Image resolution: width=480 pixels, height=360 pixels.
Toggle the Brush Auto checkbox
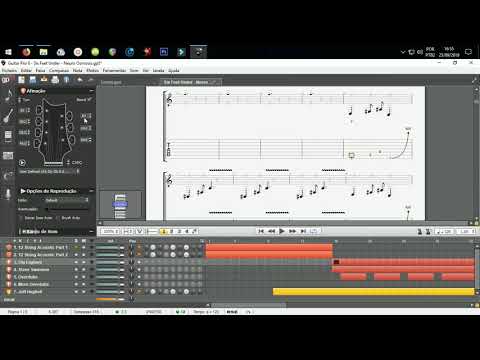tap(58, 218)
